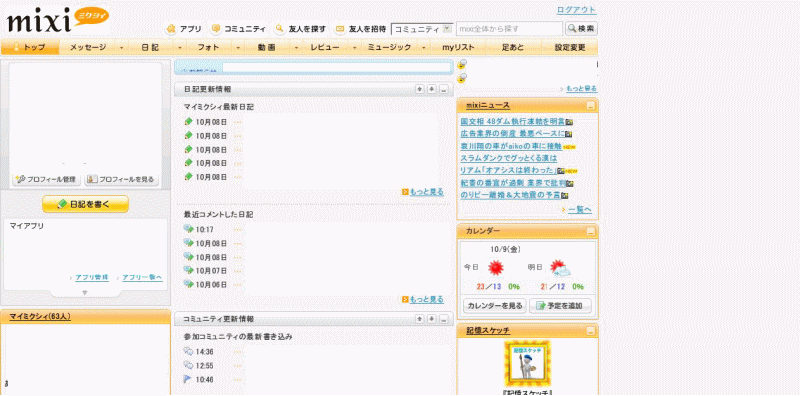Viewport: 800px width, 396px height.
Task: Open 友人を探す header shortcut
Action: [301, 29]
